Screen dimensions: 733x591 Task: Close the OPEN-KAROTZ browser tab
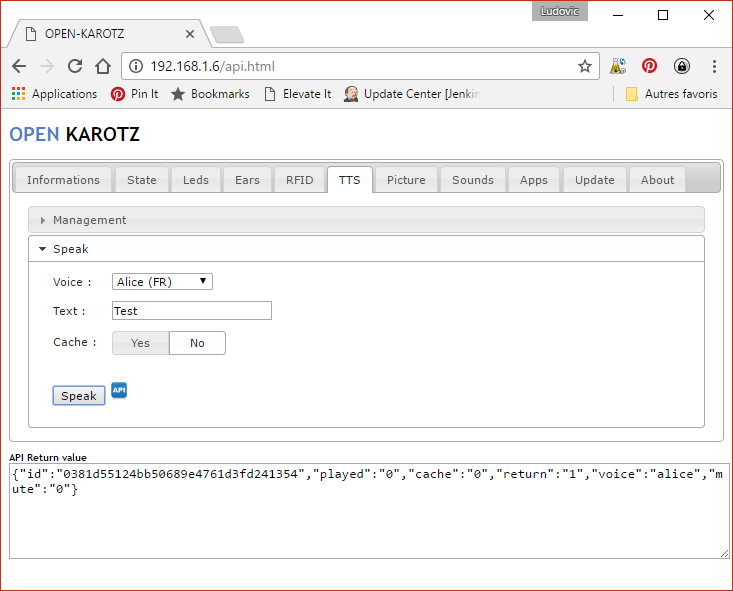[x=190, y=34]
